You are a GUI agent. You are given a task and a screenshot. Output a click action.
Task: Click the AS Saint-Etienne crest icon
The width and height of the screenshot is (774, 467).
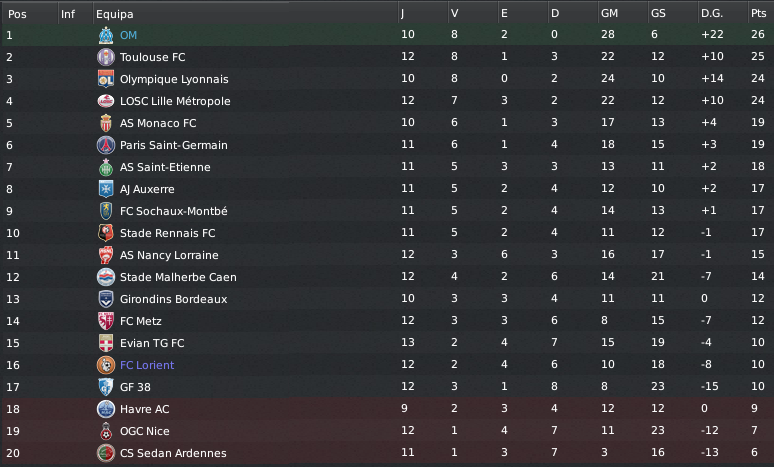pyautogui.click(x=106, y=167)
